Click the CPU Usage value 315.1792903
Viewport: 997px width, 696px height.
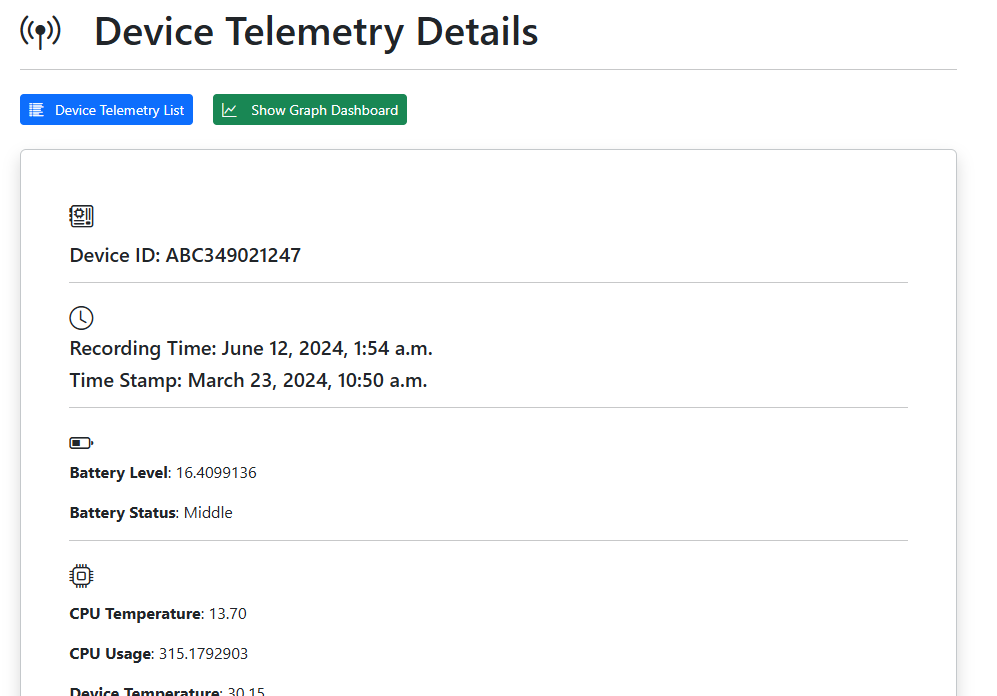(x=203, y=654)
